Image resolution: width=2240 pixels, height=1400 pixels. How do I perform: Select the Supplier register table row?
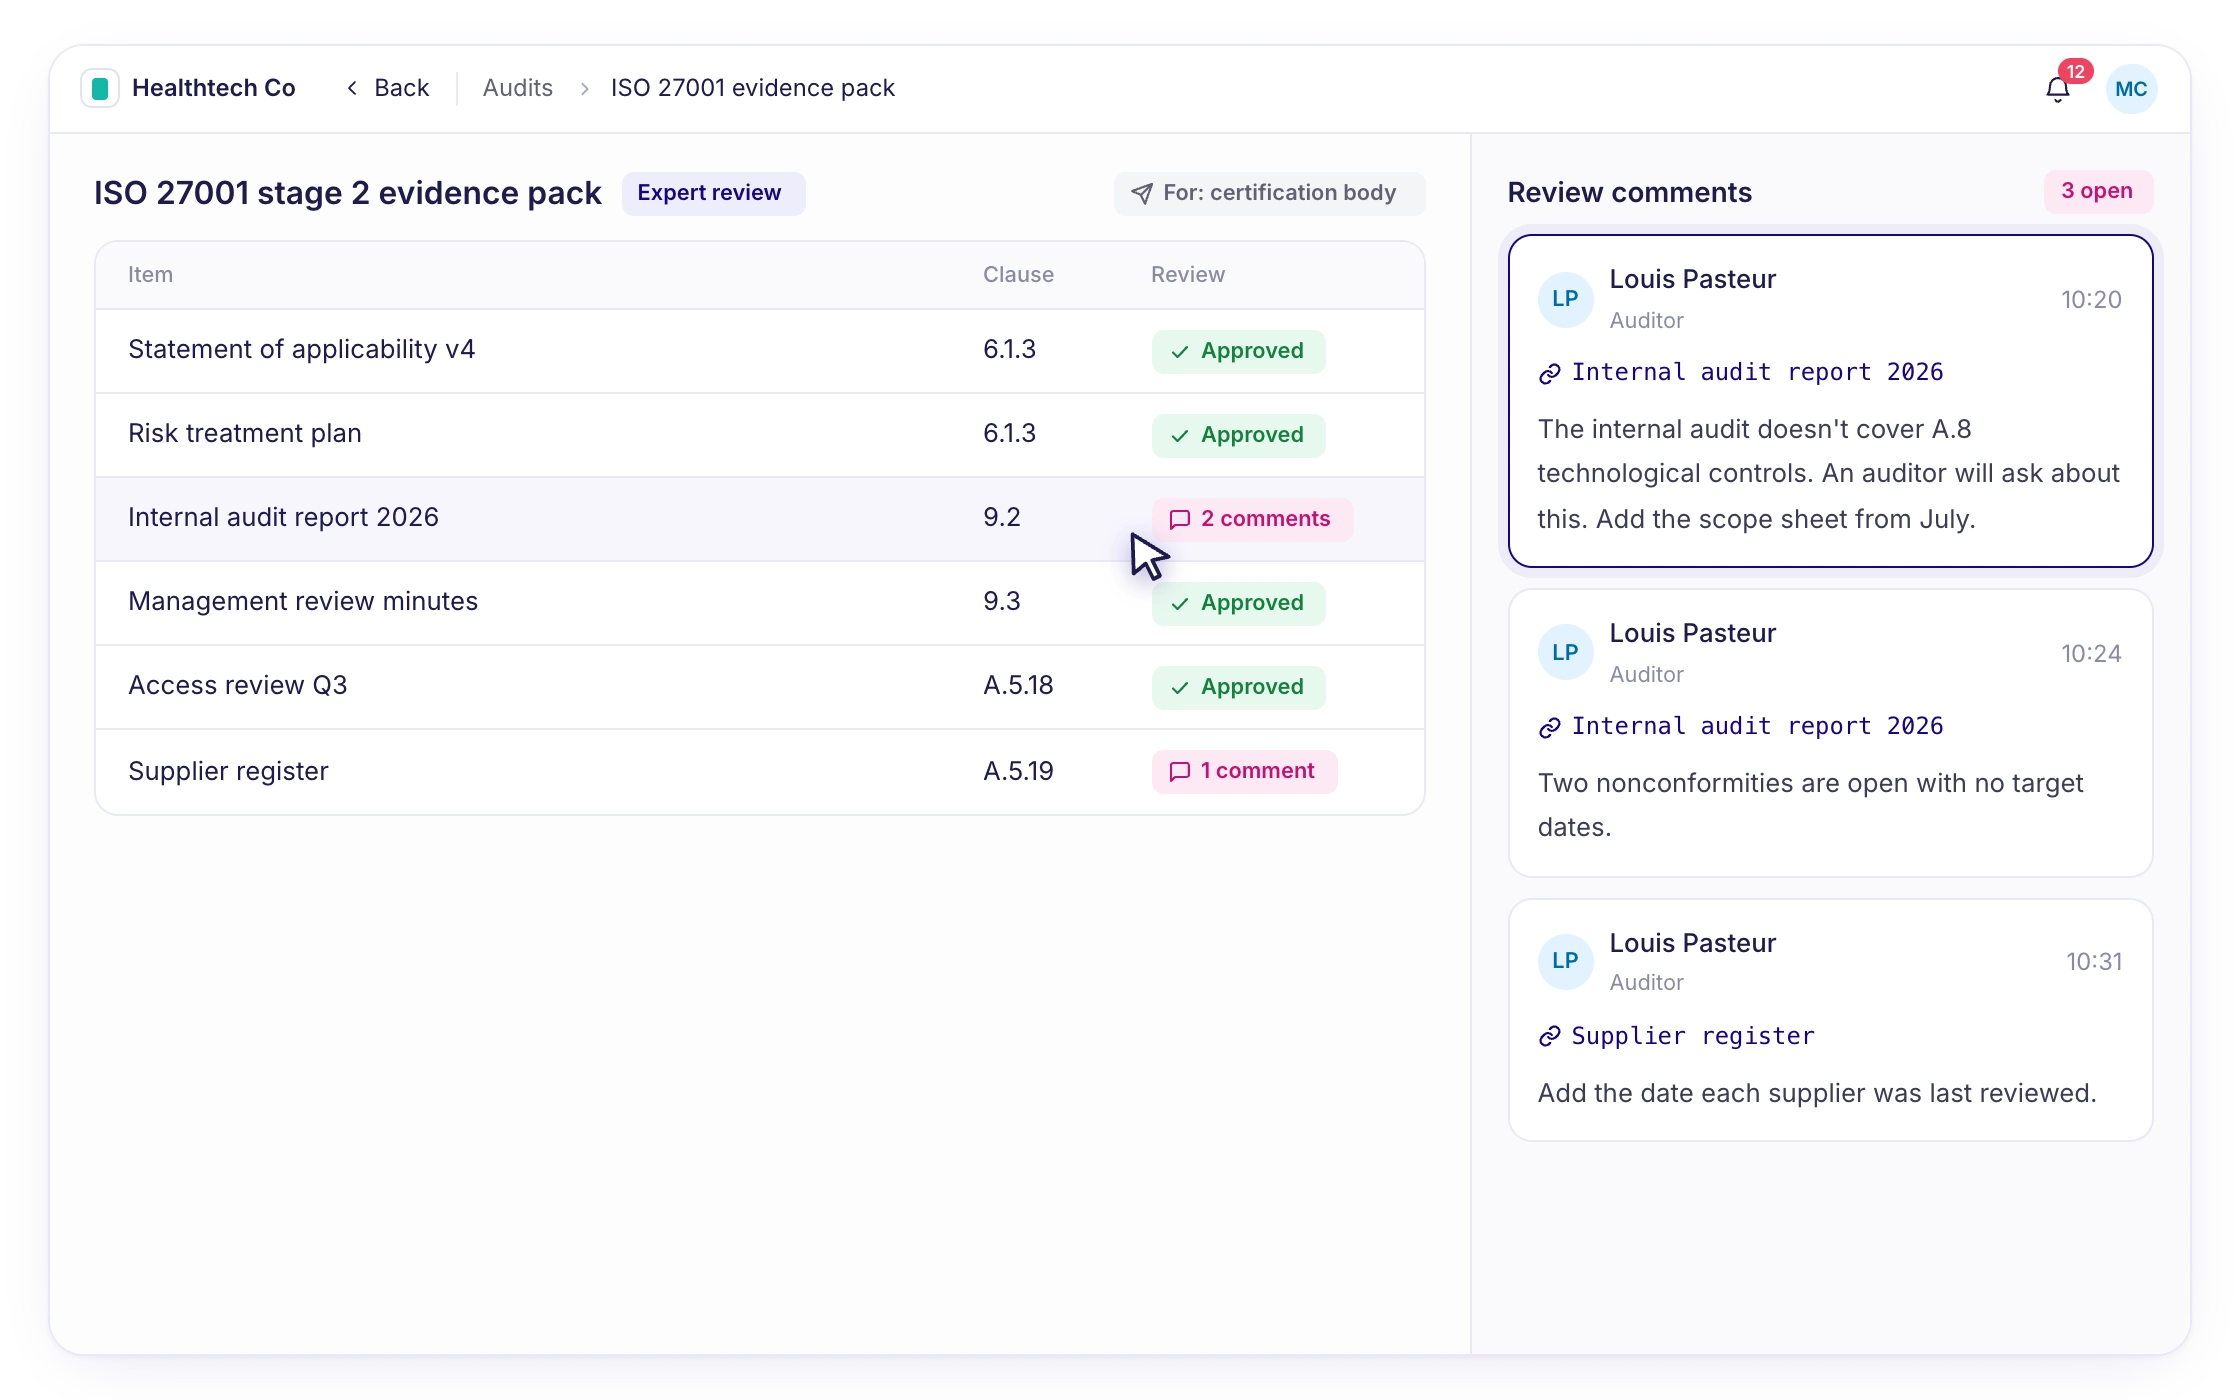tap(760, 771)
